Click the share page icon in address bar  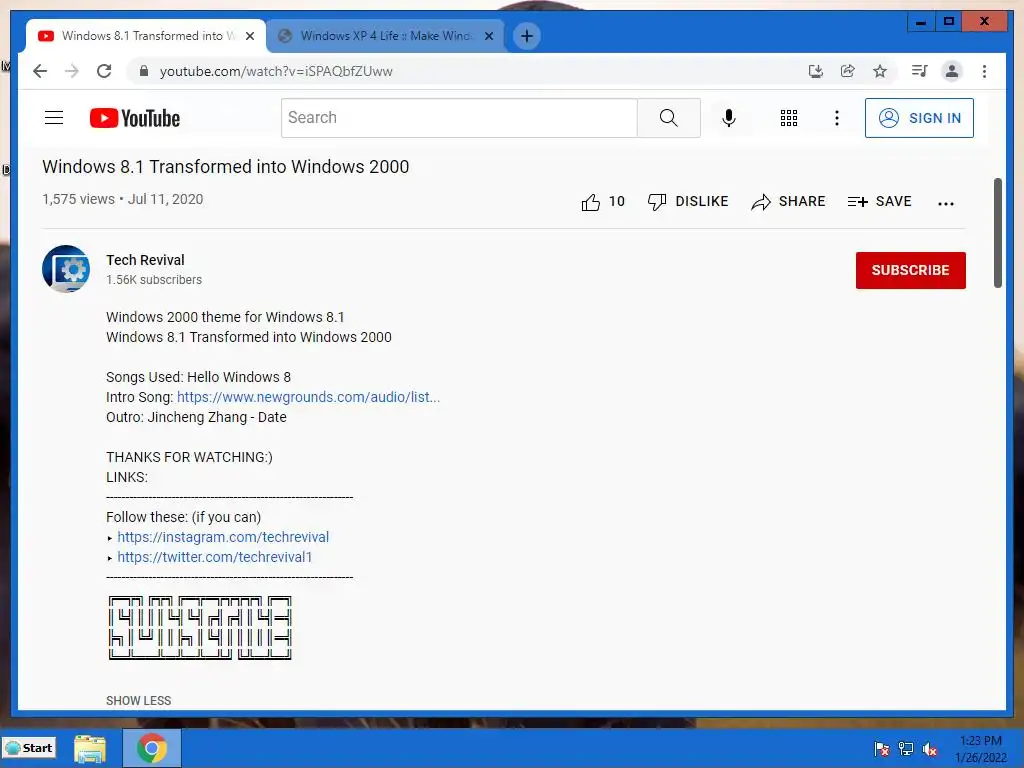pos(848,71)
